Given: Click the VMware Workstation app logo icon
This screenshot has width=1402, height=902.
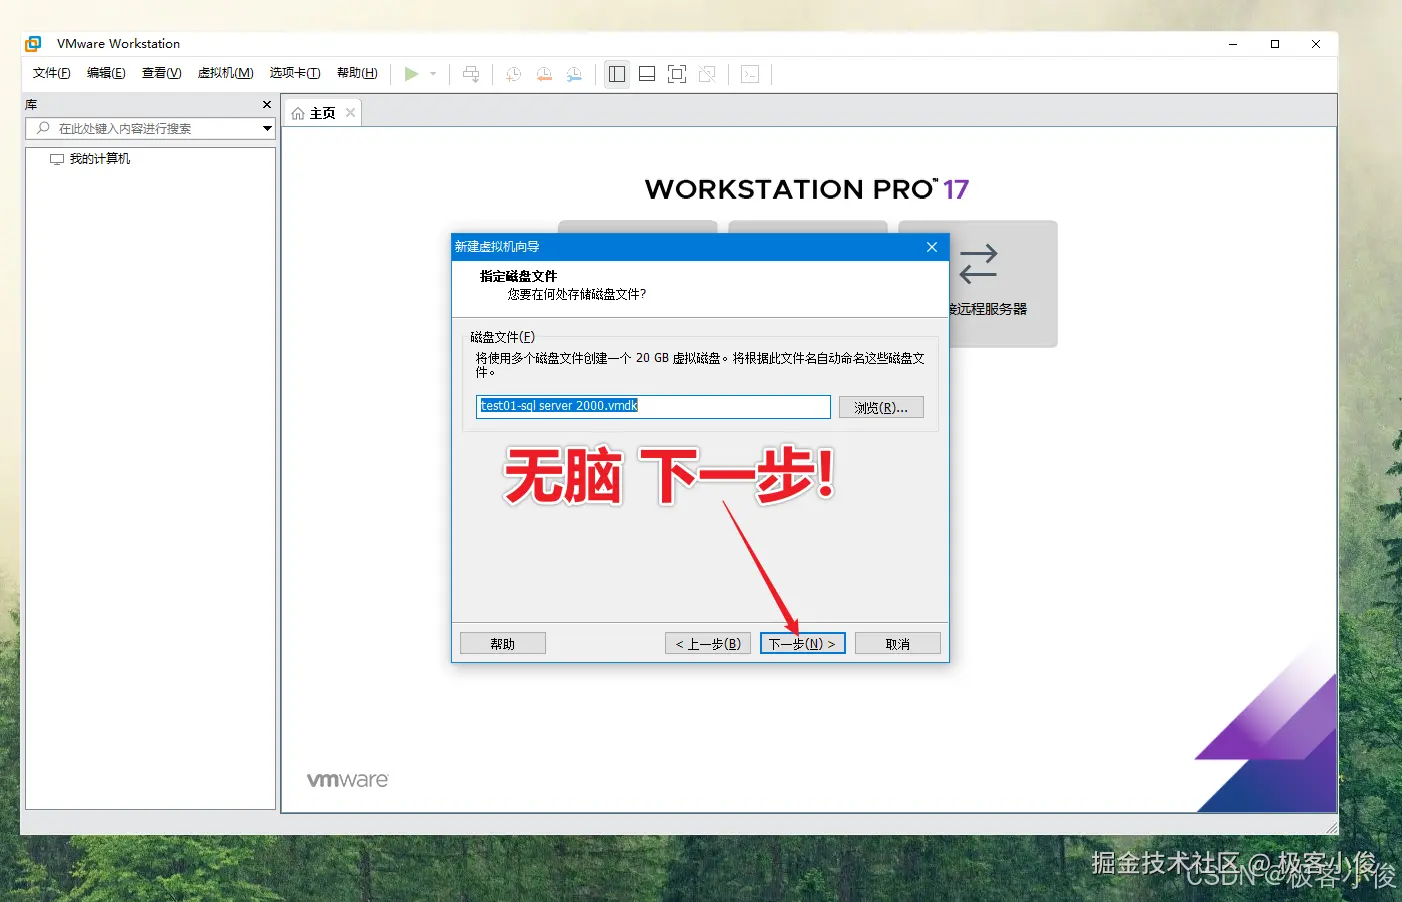Looking at the screenshot, I should click(33, 44).
